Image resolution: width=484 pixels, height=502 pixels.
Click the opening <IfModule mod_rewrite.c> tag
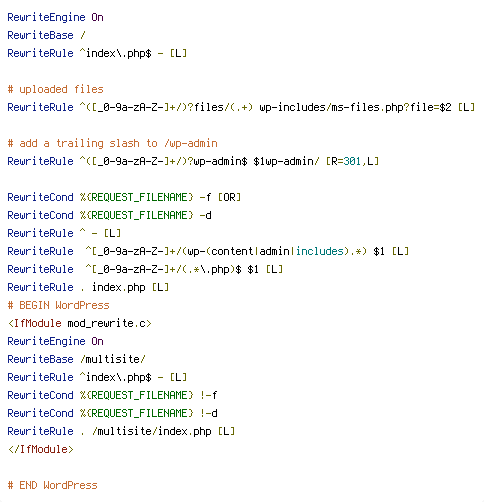click(80, 323)
